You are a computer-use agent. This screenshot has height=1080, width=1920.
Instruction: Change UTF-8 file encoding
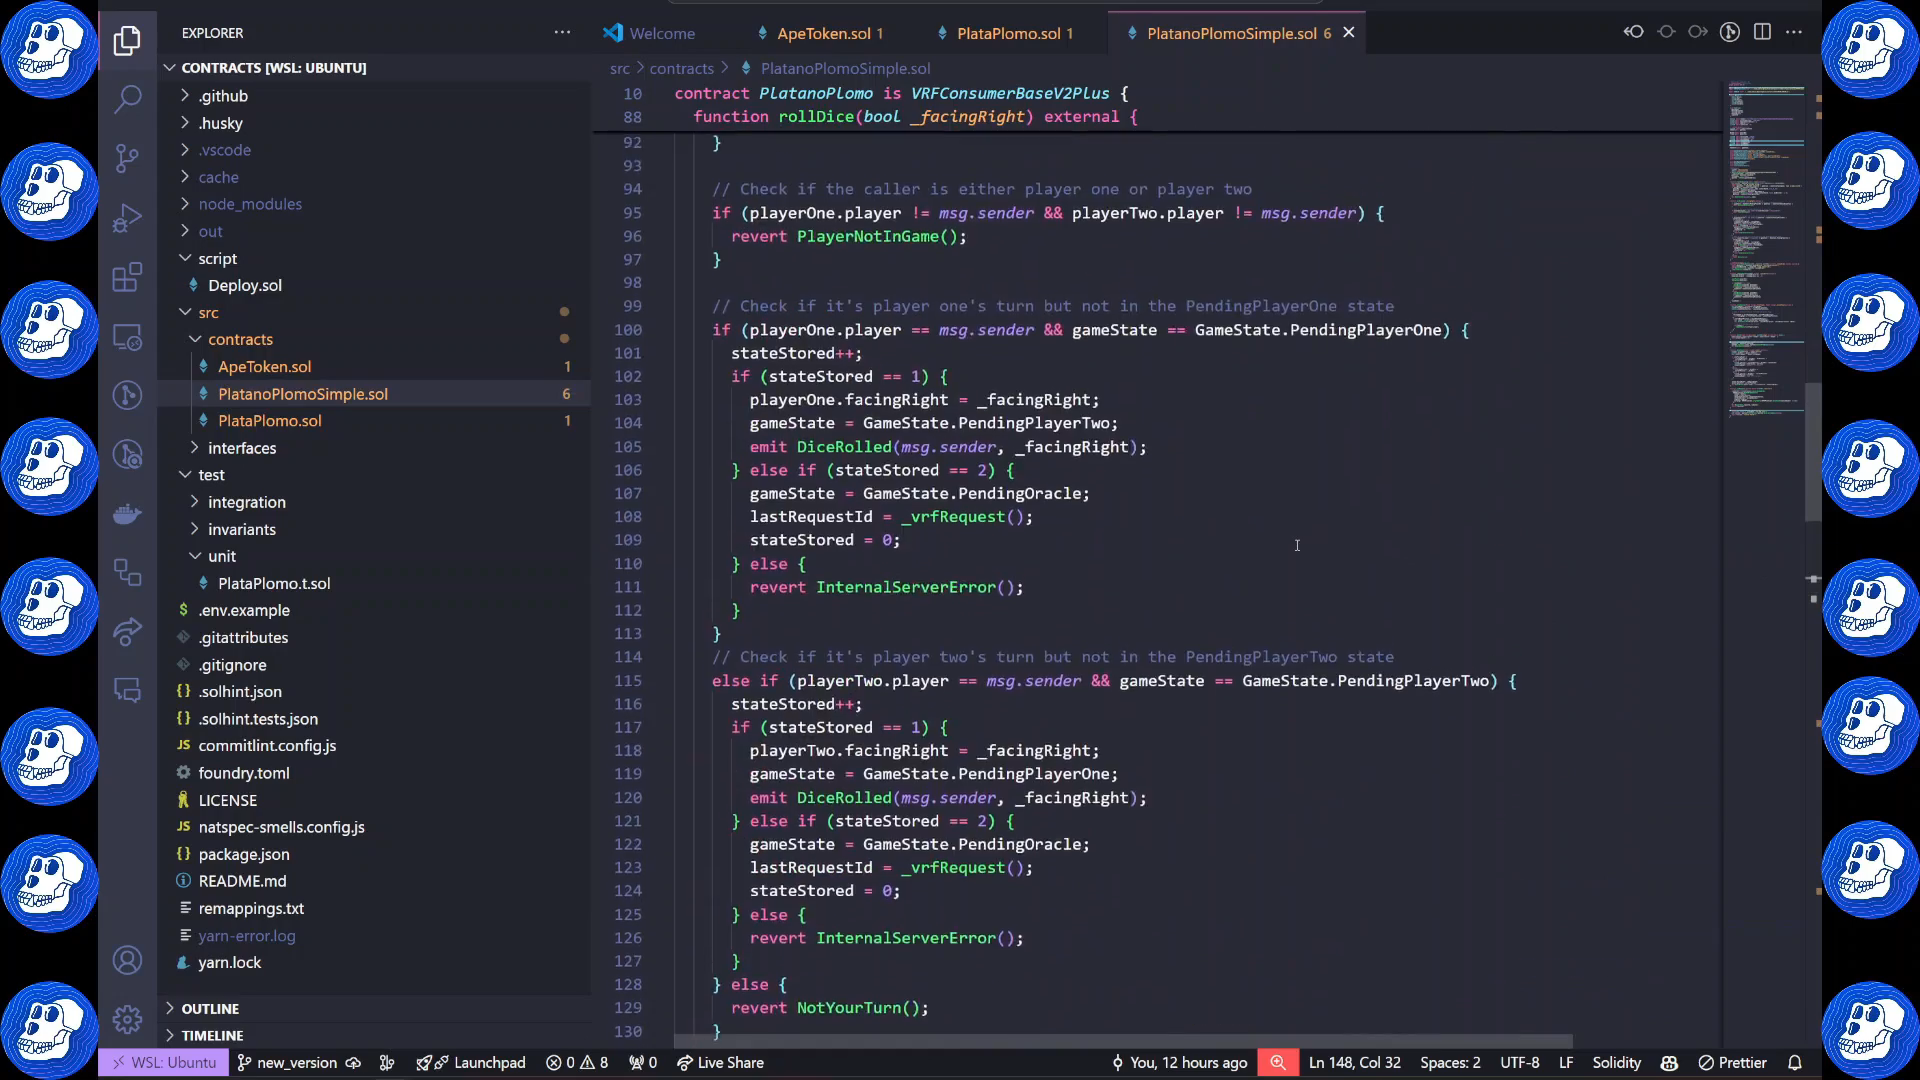1519,1063
